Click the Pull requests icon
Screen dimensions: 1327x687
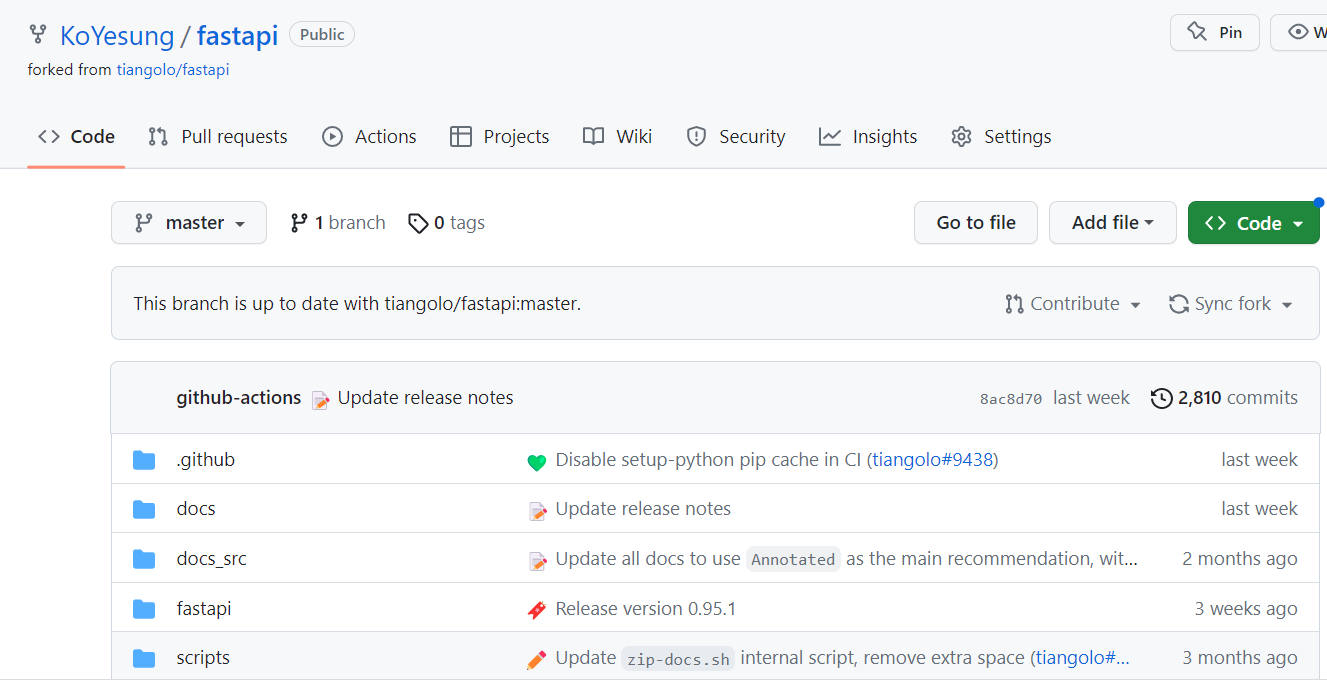tap(158, 137)
